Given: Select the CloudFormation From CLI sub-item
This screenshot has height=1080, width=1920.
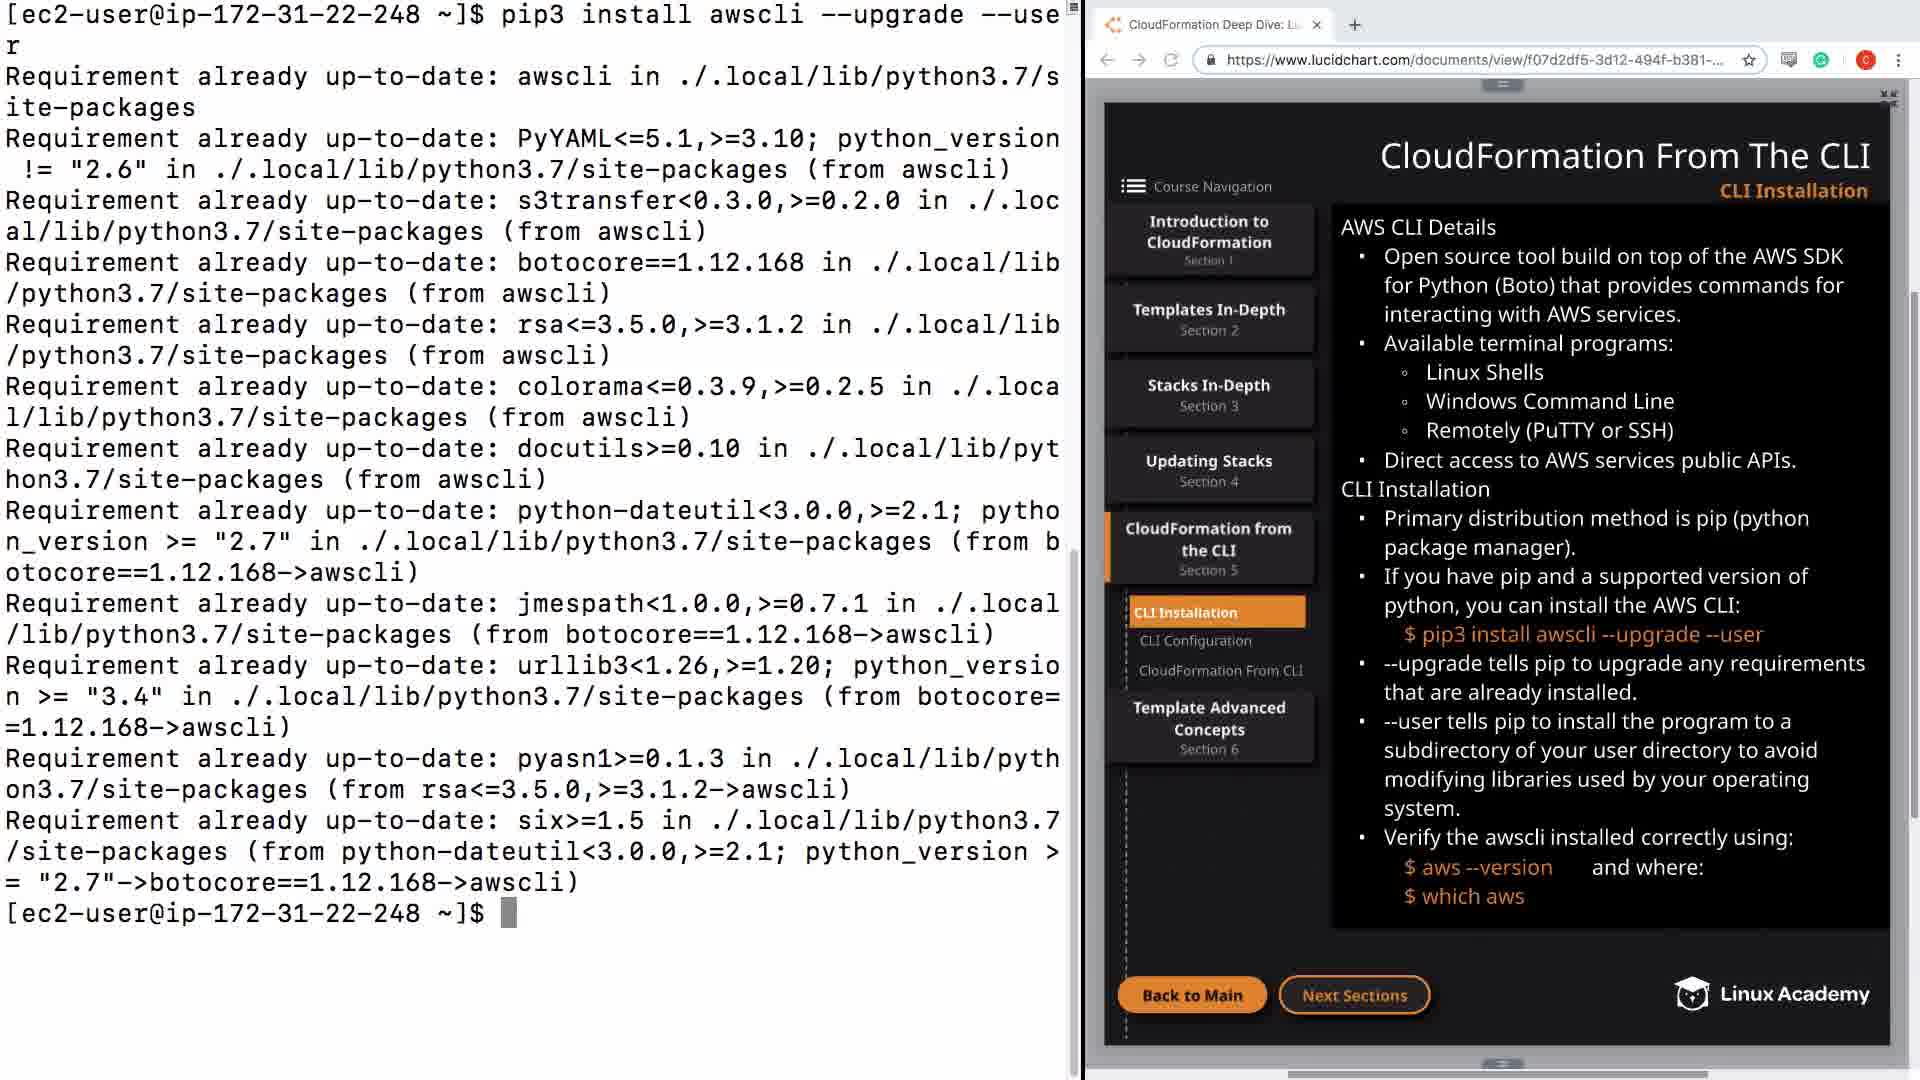Looking at the screenshot, I should (1220, 671).
